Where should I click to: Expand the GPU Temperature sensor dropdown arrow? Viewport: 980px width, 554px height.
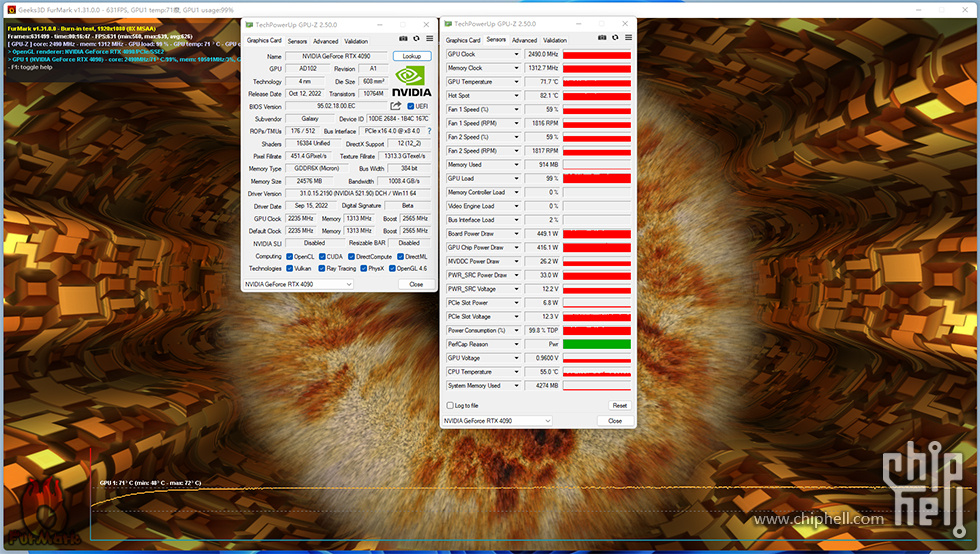point(516,82)
